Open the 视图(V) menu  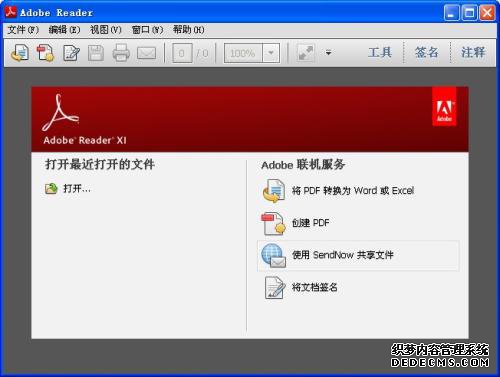click(x=106, y=30)
